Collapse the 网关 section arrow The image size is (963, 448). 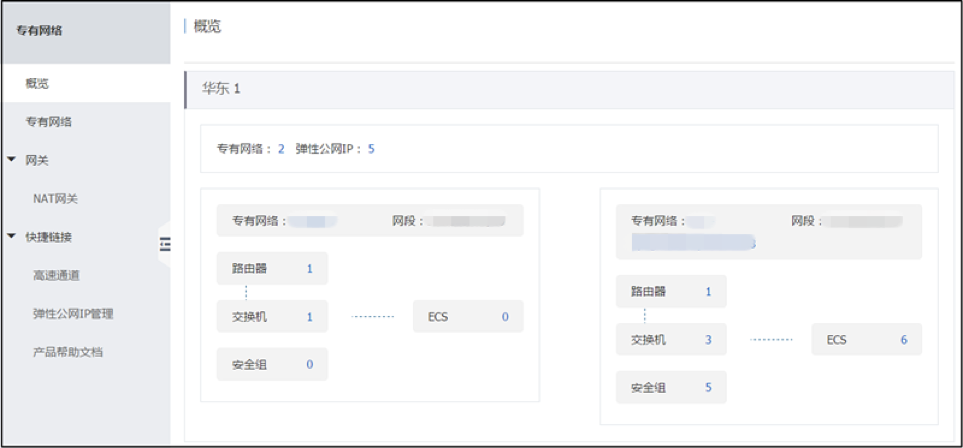coord(11,160)
